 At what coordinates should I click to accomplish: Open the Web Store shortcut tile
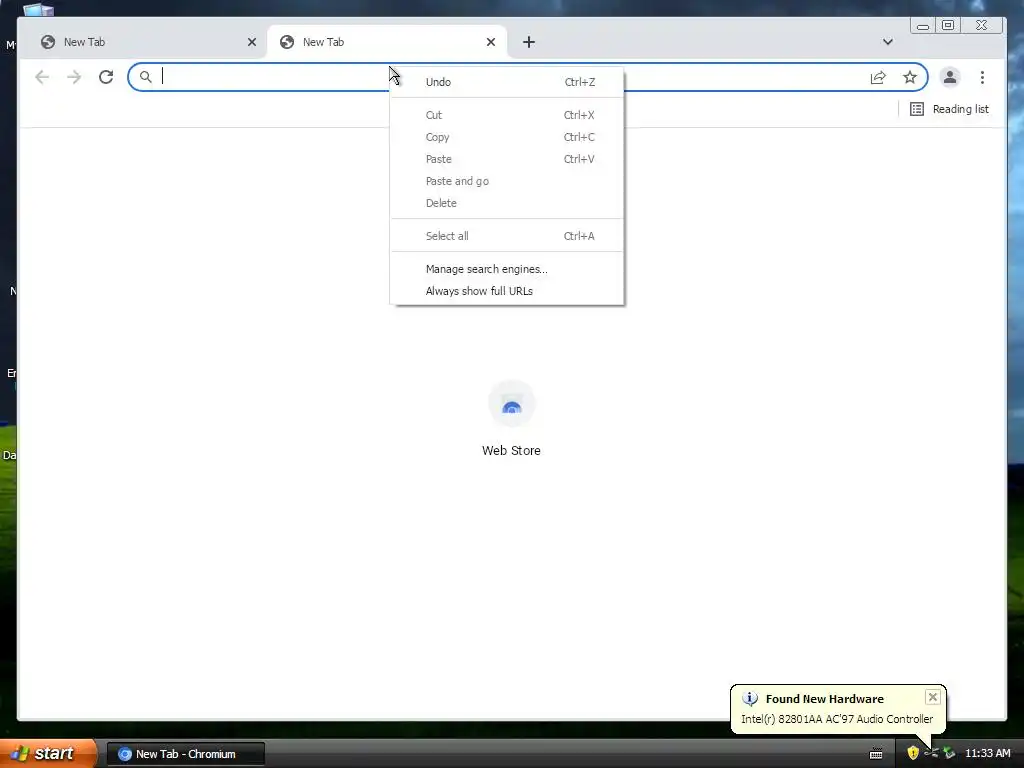coord(511,419)
